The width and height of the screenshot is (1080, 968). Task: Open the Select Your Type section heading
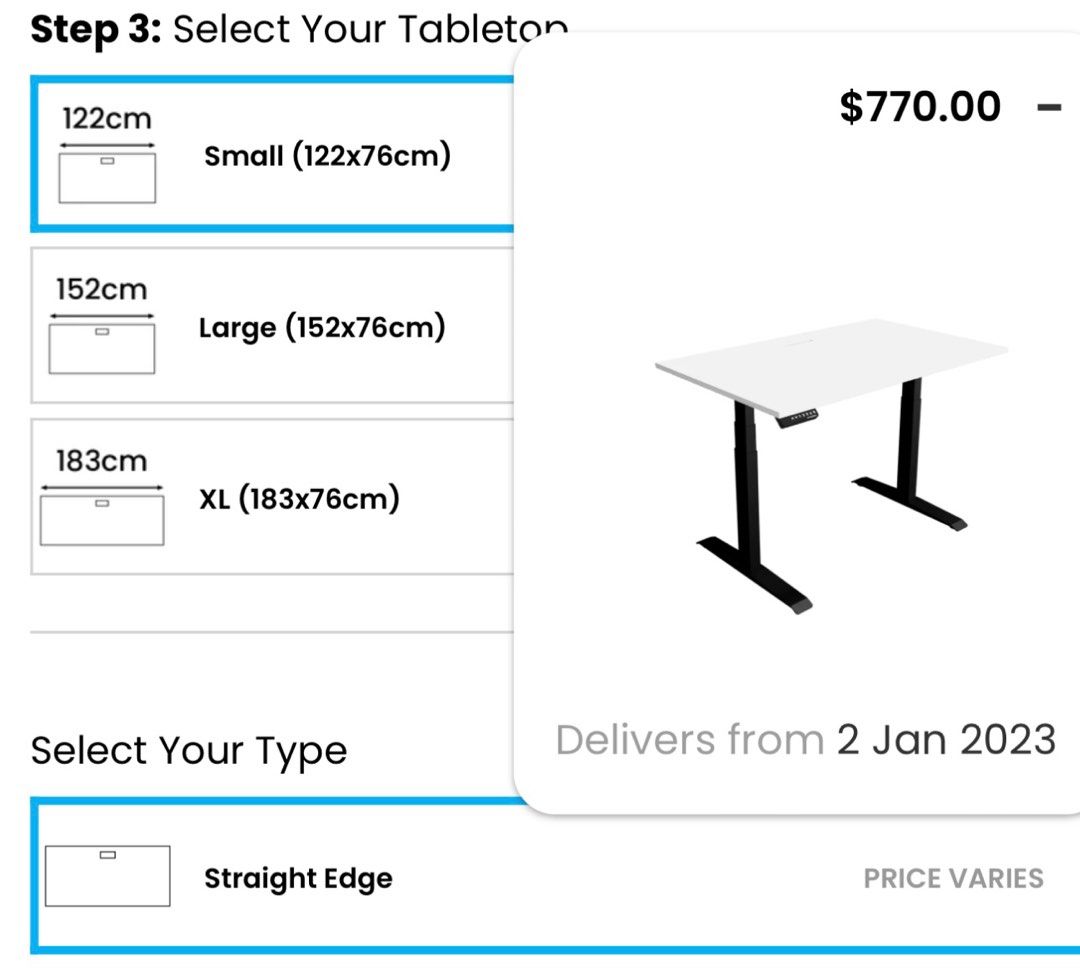coord(190,750)
